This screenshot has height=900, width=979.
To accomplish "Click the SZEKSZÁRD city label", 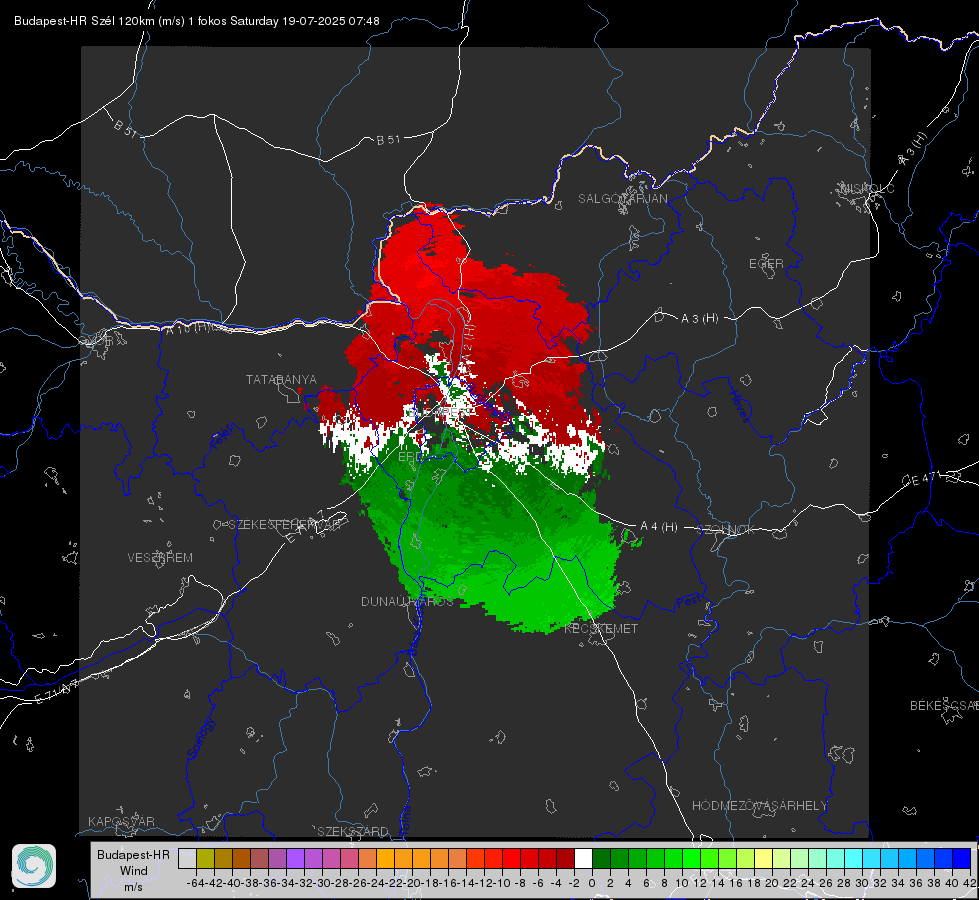I will pos(353,831).
